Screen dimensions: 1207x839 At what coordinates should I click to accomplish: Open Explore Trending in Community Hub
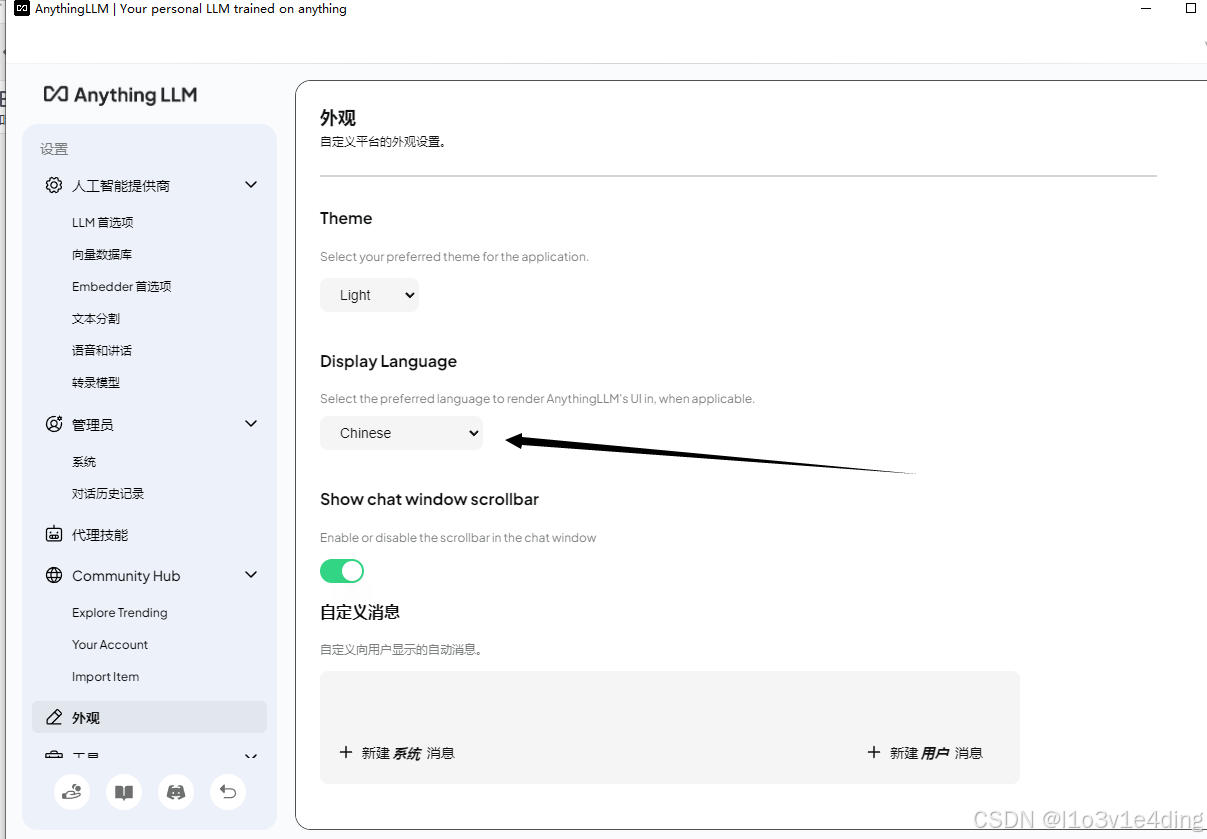pos(120,612)
